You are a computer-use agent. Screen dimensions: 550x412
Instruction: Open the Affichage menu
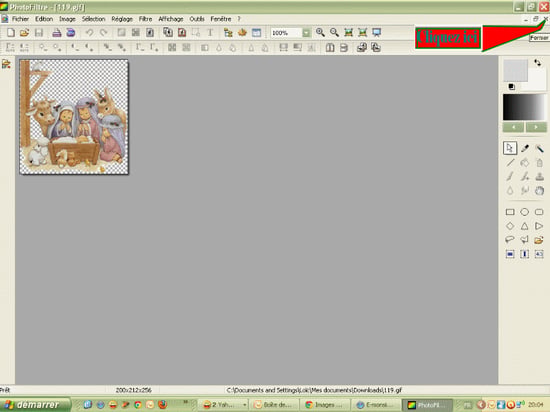coord(171,19)
